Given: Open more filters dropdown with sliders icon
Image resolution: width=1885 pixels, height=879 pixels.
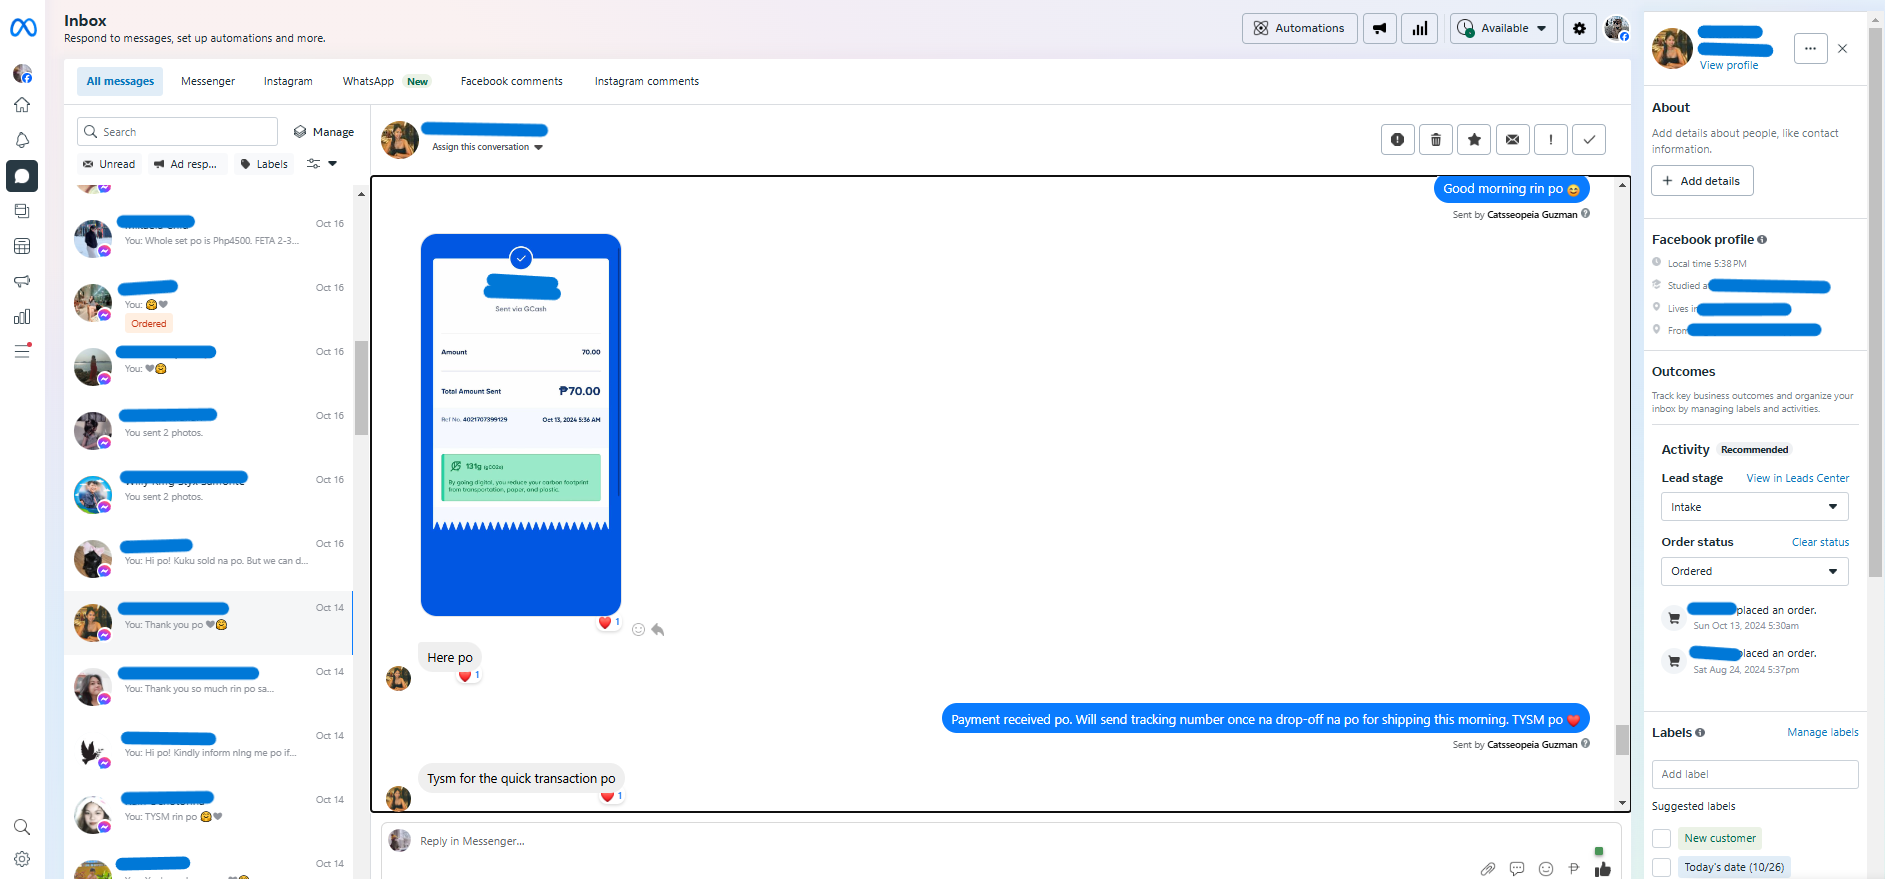Looking at the screenshot, I should (322, 164).
